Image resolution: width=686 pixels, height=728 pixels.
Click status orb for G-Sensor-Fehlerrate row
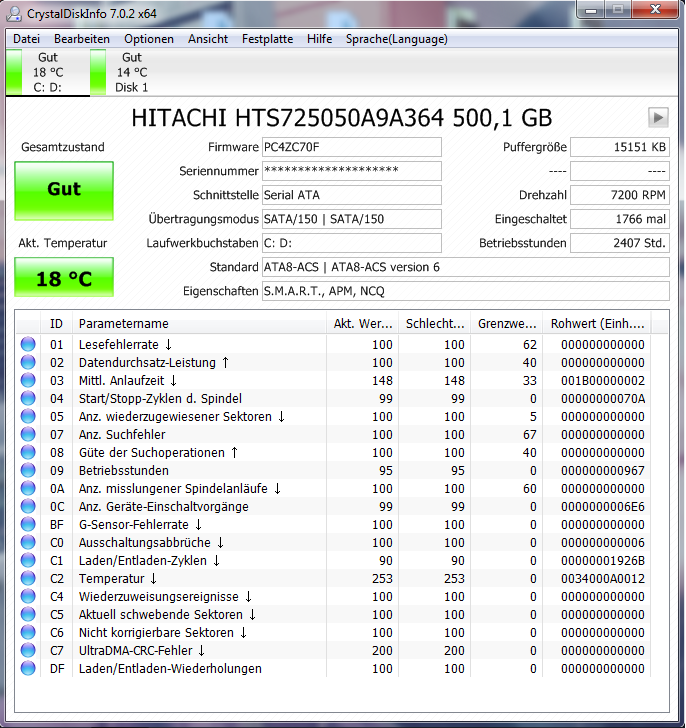[28, 524]
